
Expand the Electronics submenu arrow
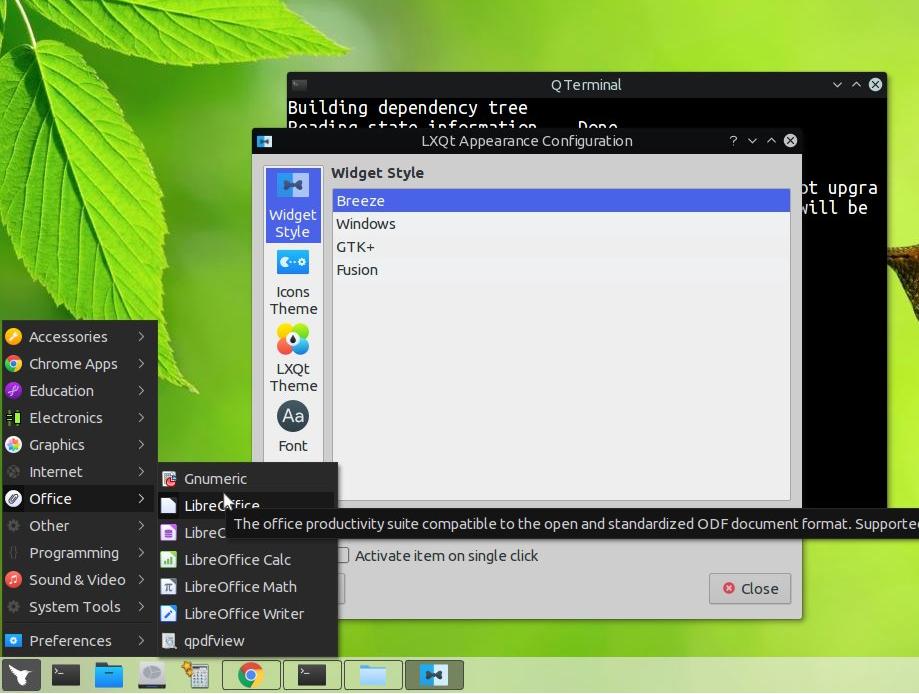click(x=141, y=417)
